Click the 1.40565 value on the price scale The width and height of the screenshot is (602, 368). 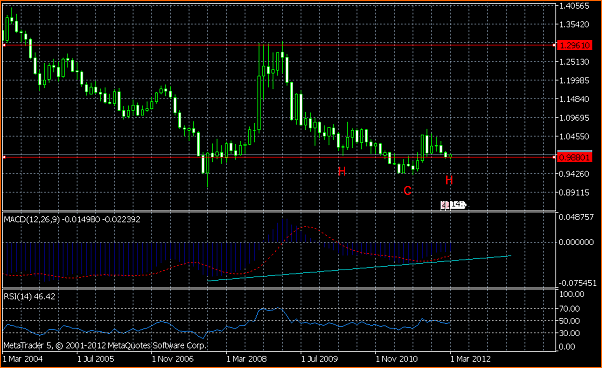pyautogui.click(x=574, y=6)
